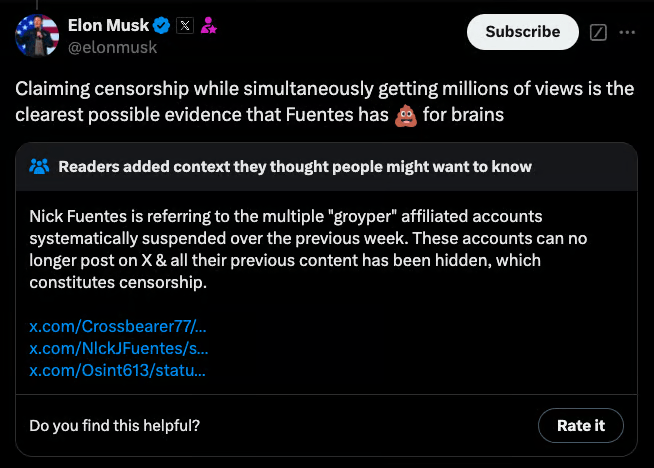Open the three-dot more options menu

627,32
